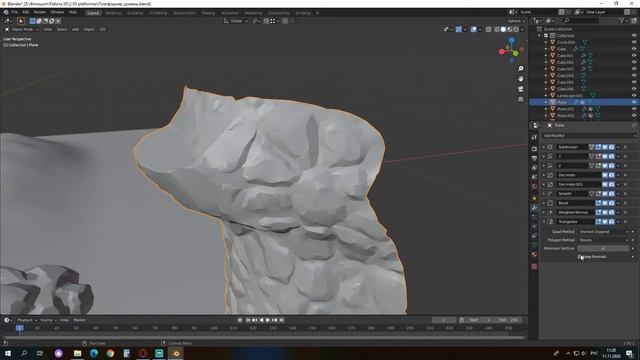Viewport: 640px width, 360px height.
Task: Open the Edit menu
Action: [x=26, y=12]
